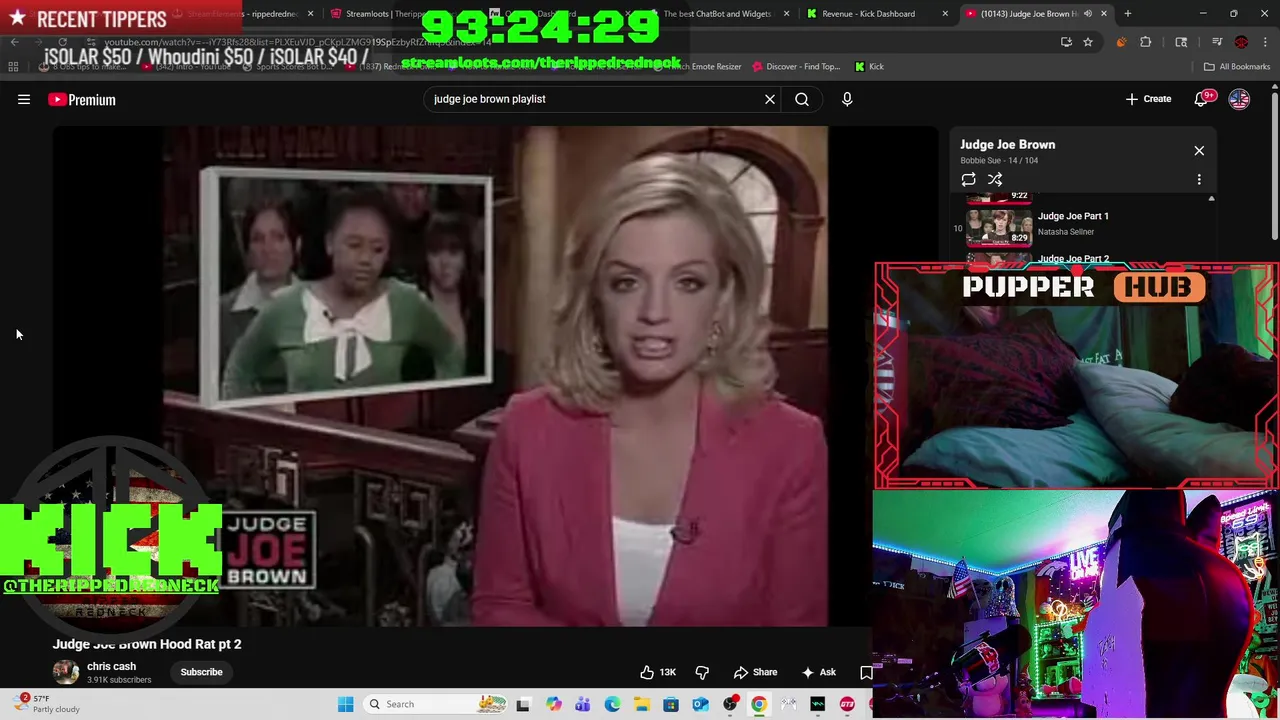Screen dimensions: 1280x720
Task: Open Judge Joe Brown Part 2 entry
Action: (1073, 259)
